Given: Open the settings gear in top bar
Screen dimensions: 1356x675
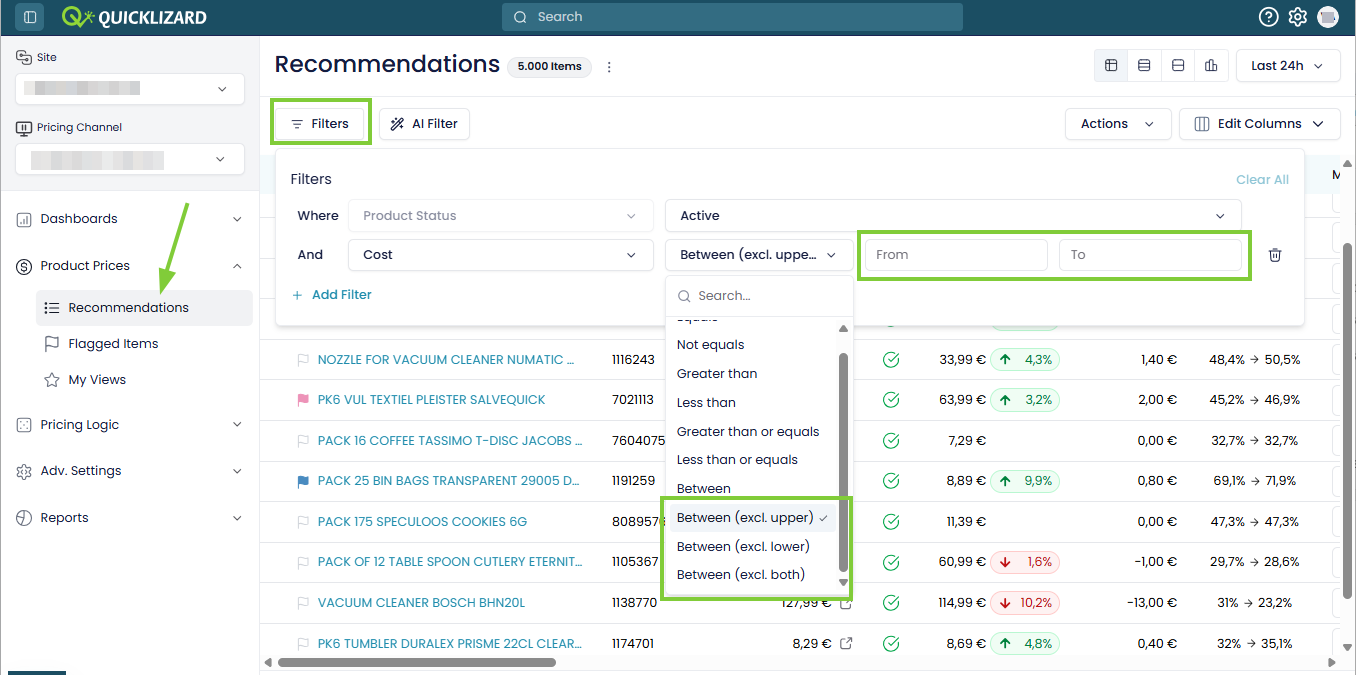Looking at the screenshot, I should point(1298,17).
